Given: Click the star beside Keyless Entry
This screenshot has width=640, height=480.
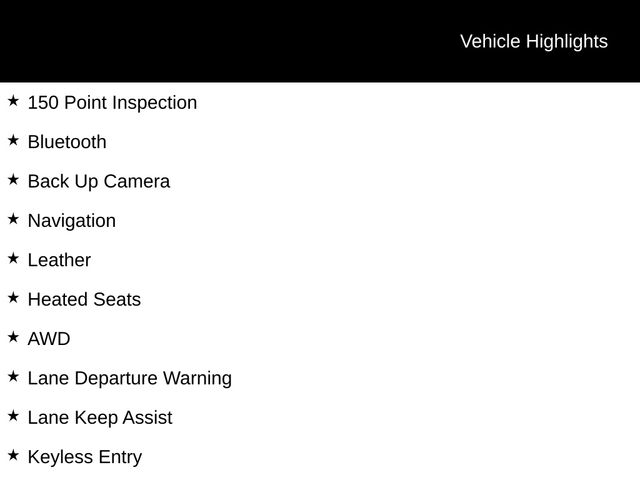Looking at the screenshot, I should [x=13, y=455].
